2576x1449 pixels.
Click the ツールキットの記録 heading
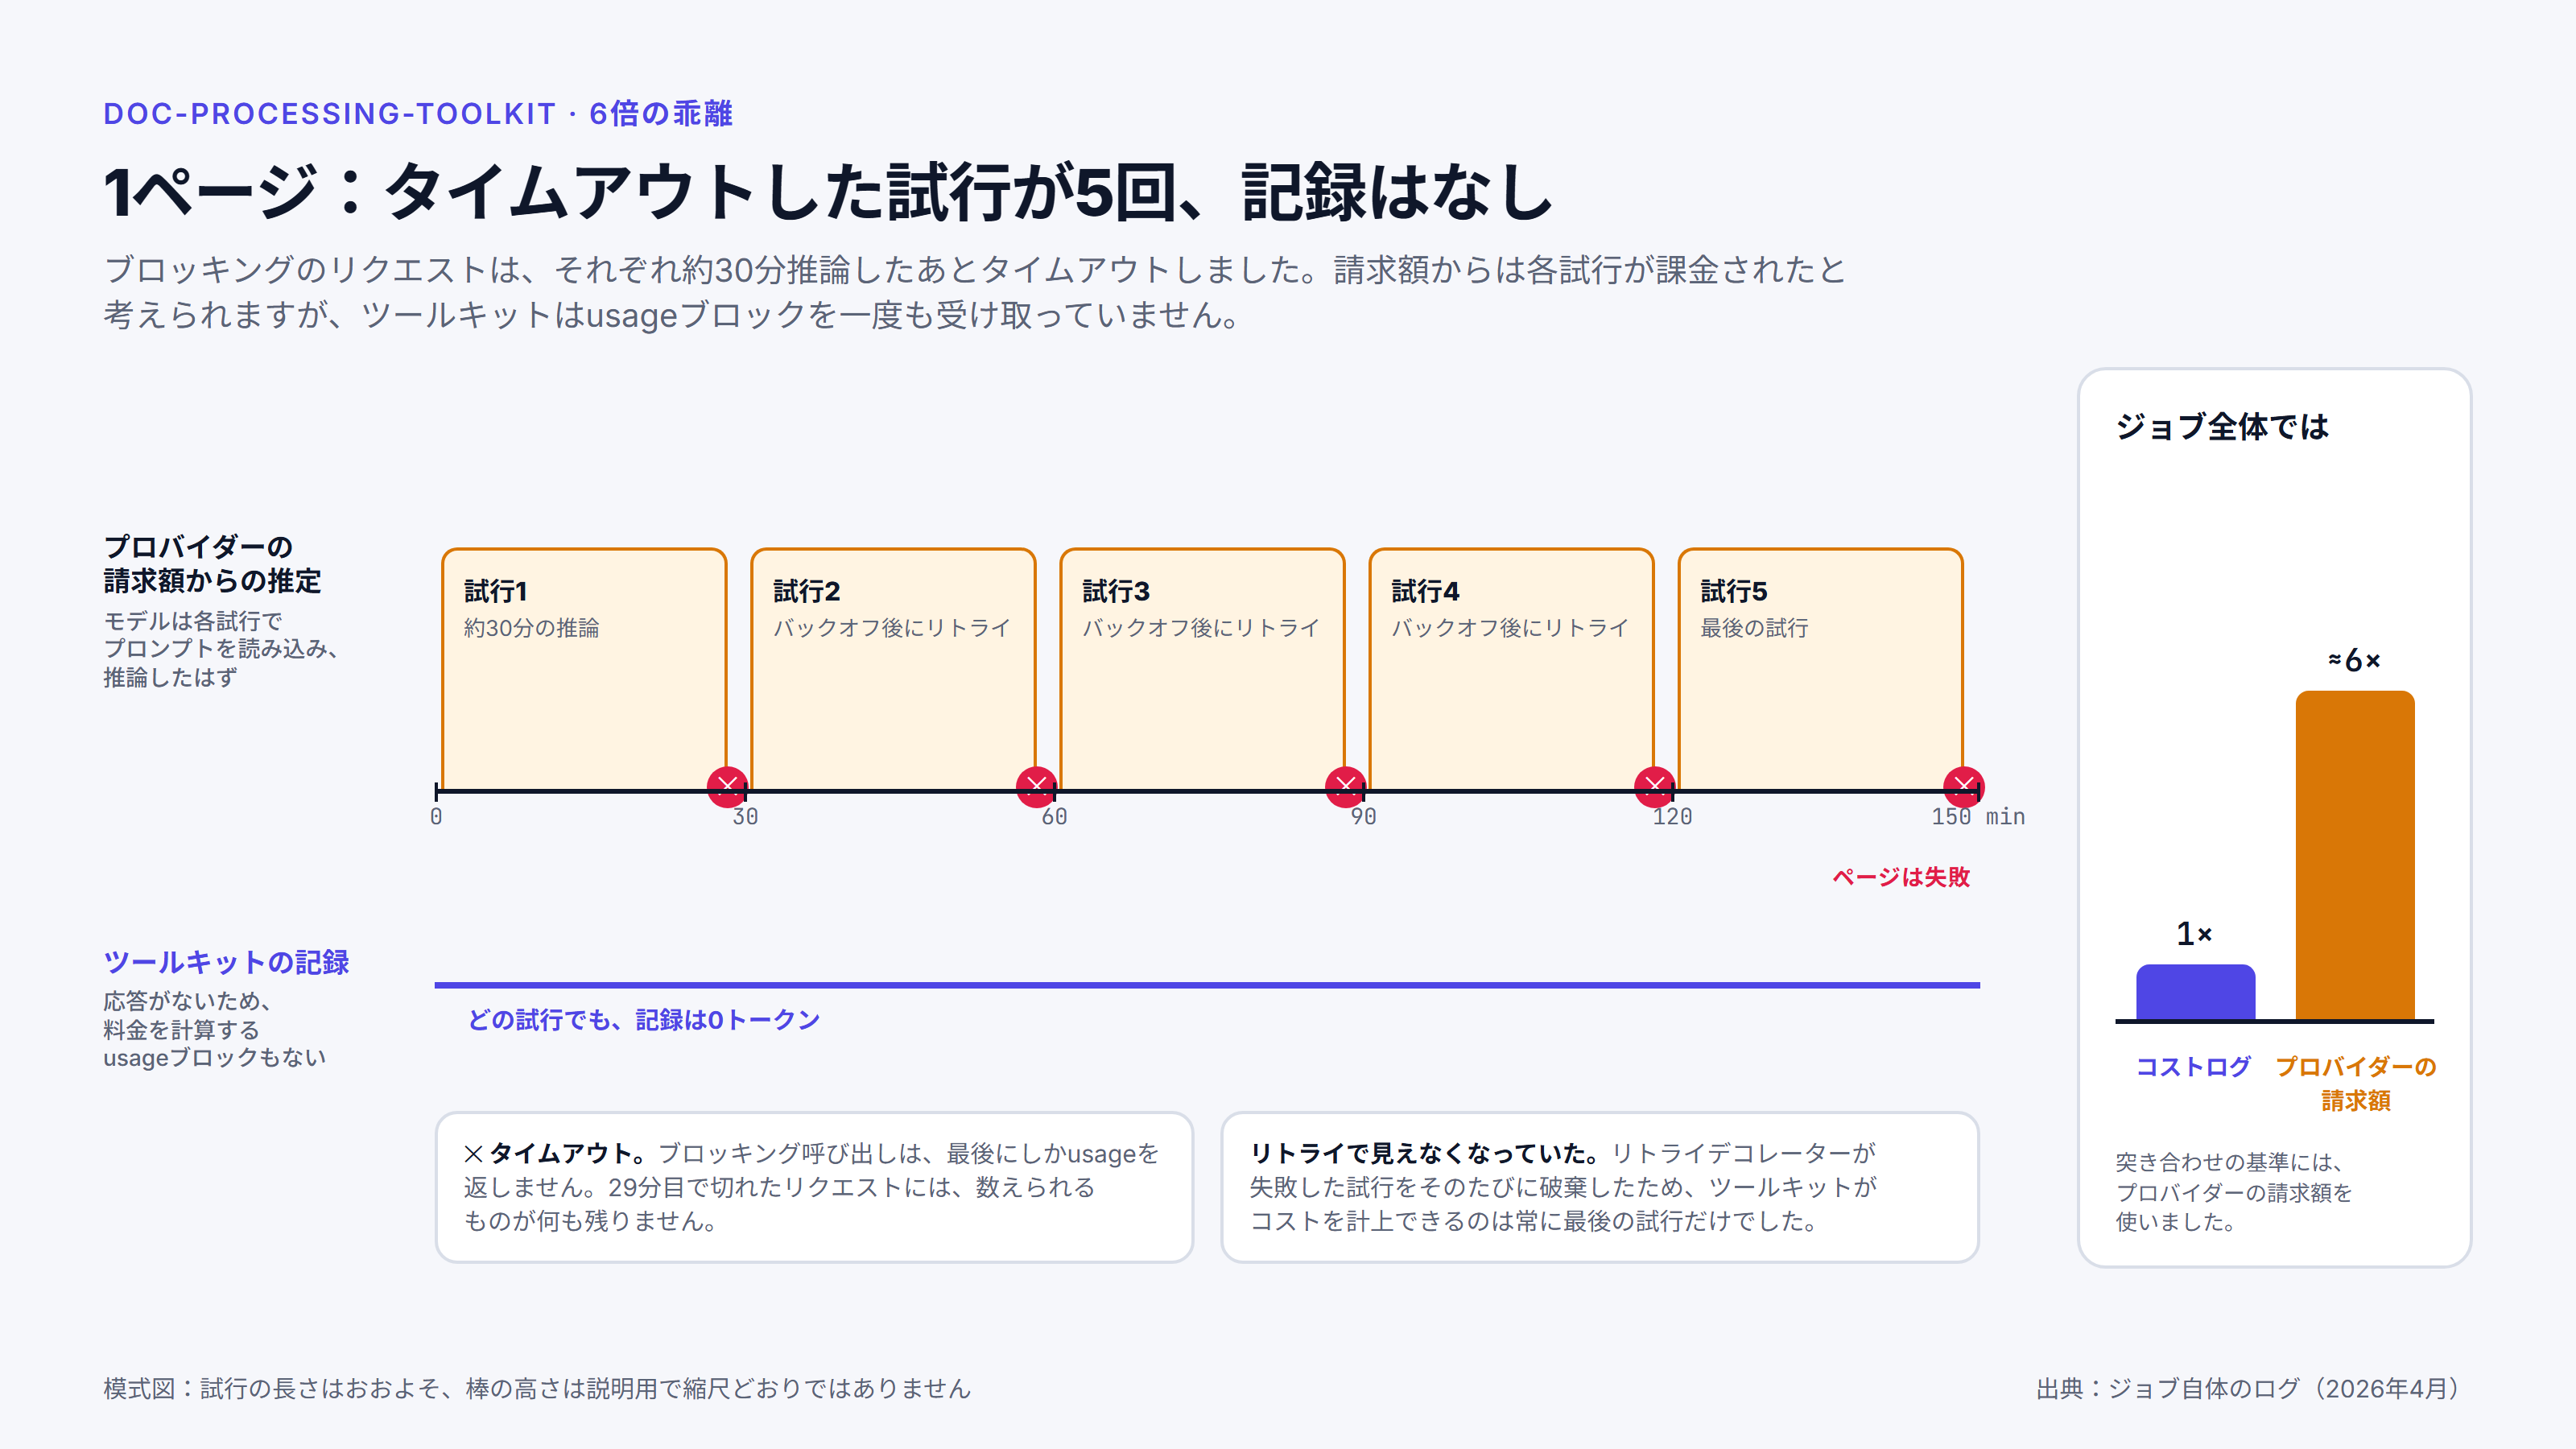pyautogui.click(x=226, y=962)
